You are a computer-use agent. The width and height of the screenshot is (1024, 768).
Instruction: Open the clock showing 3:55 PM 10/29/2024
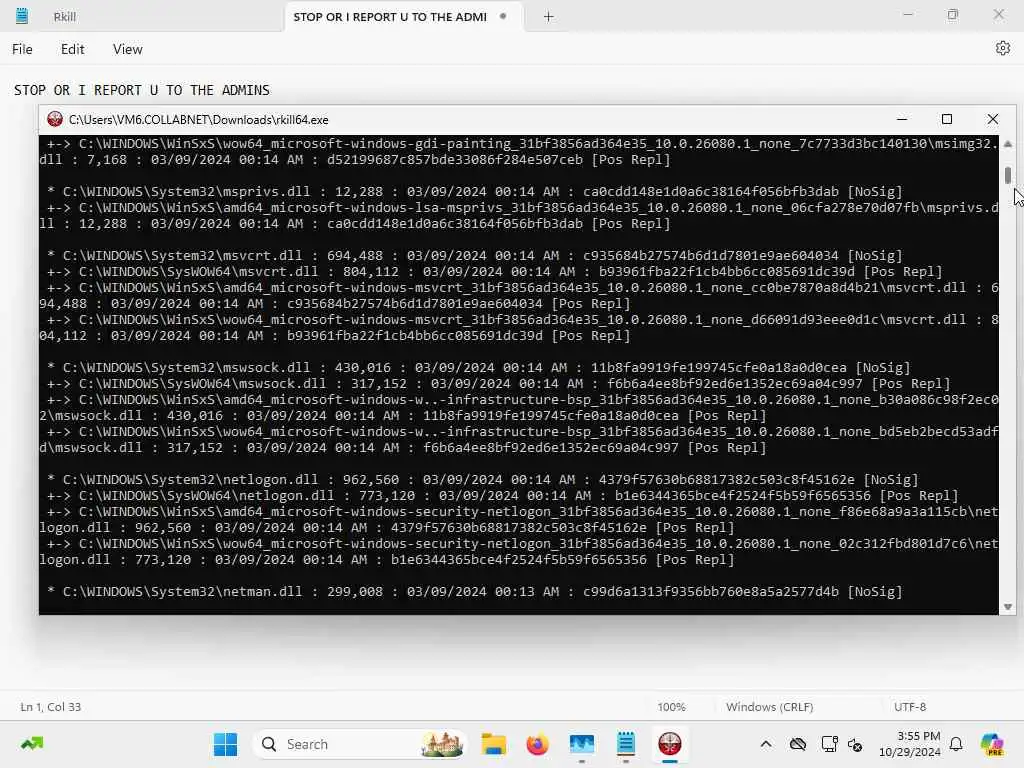[910, 744]
